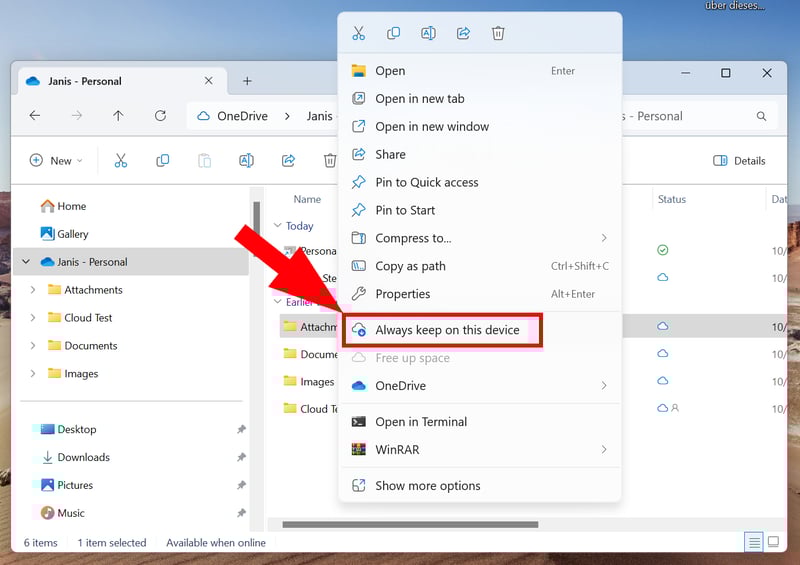The width and height of the screenshot is (800, 565).
Task: Select Open in the context menu
Action: tap(480, 71)
